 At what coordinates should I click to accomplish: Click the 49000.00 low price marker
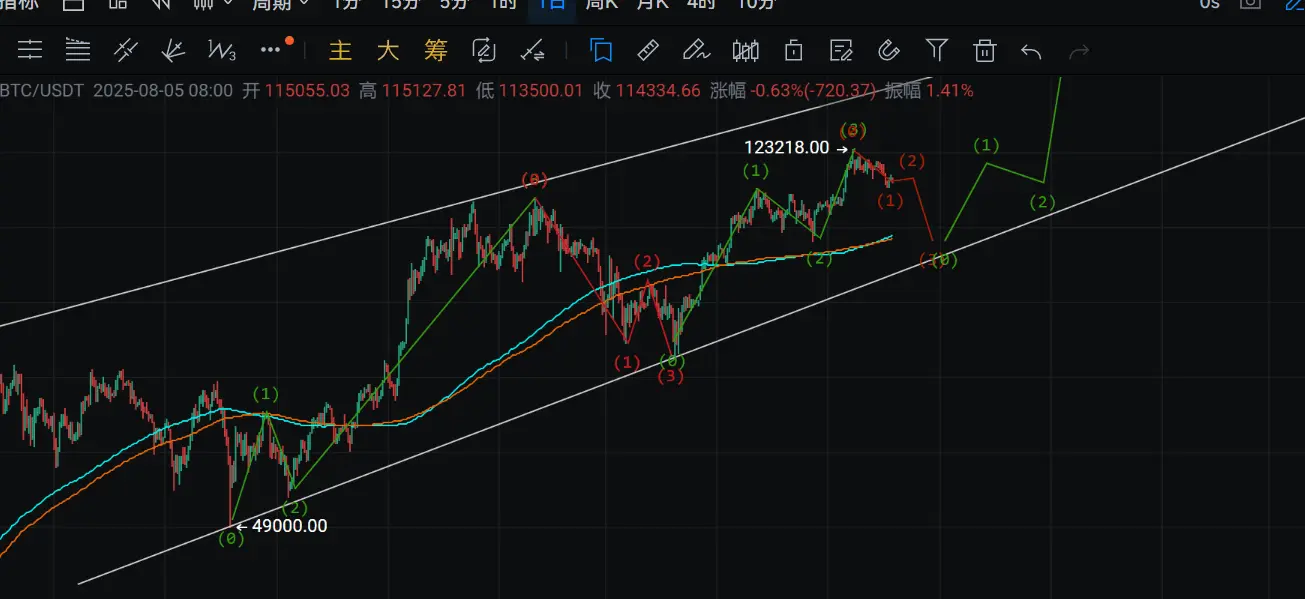pos(289,526)
